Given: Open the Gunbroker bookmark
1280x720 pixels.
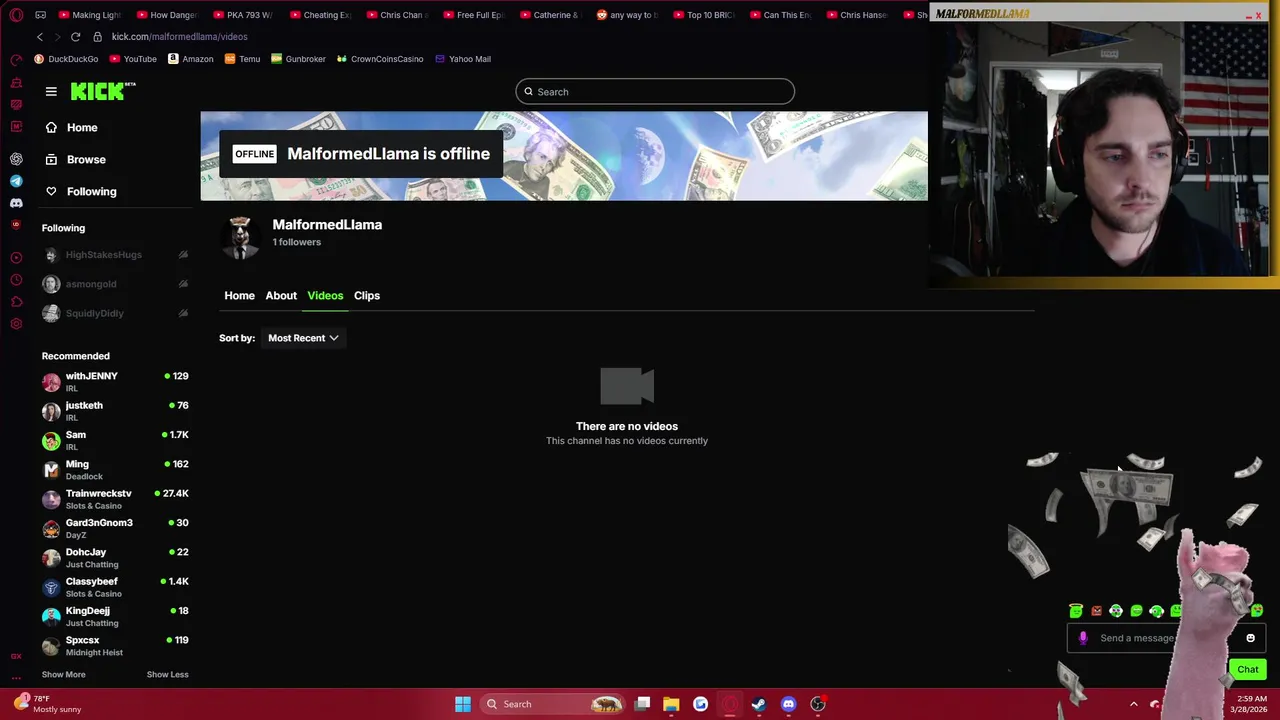Looking at the screenshot, I should coord(298,59).
